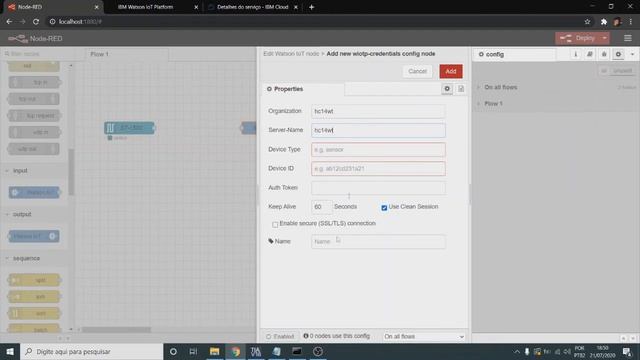Click the Auth Token input field
640x360 pixels.
tap(378, 188)
